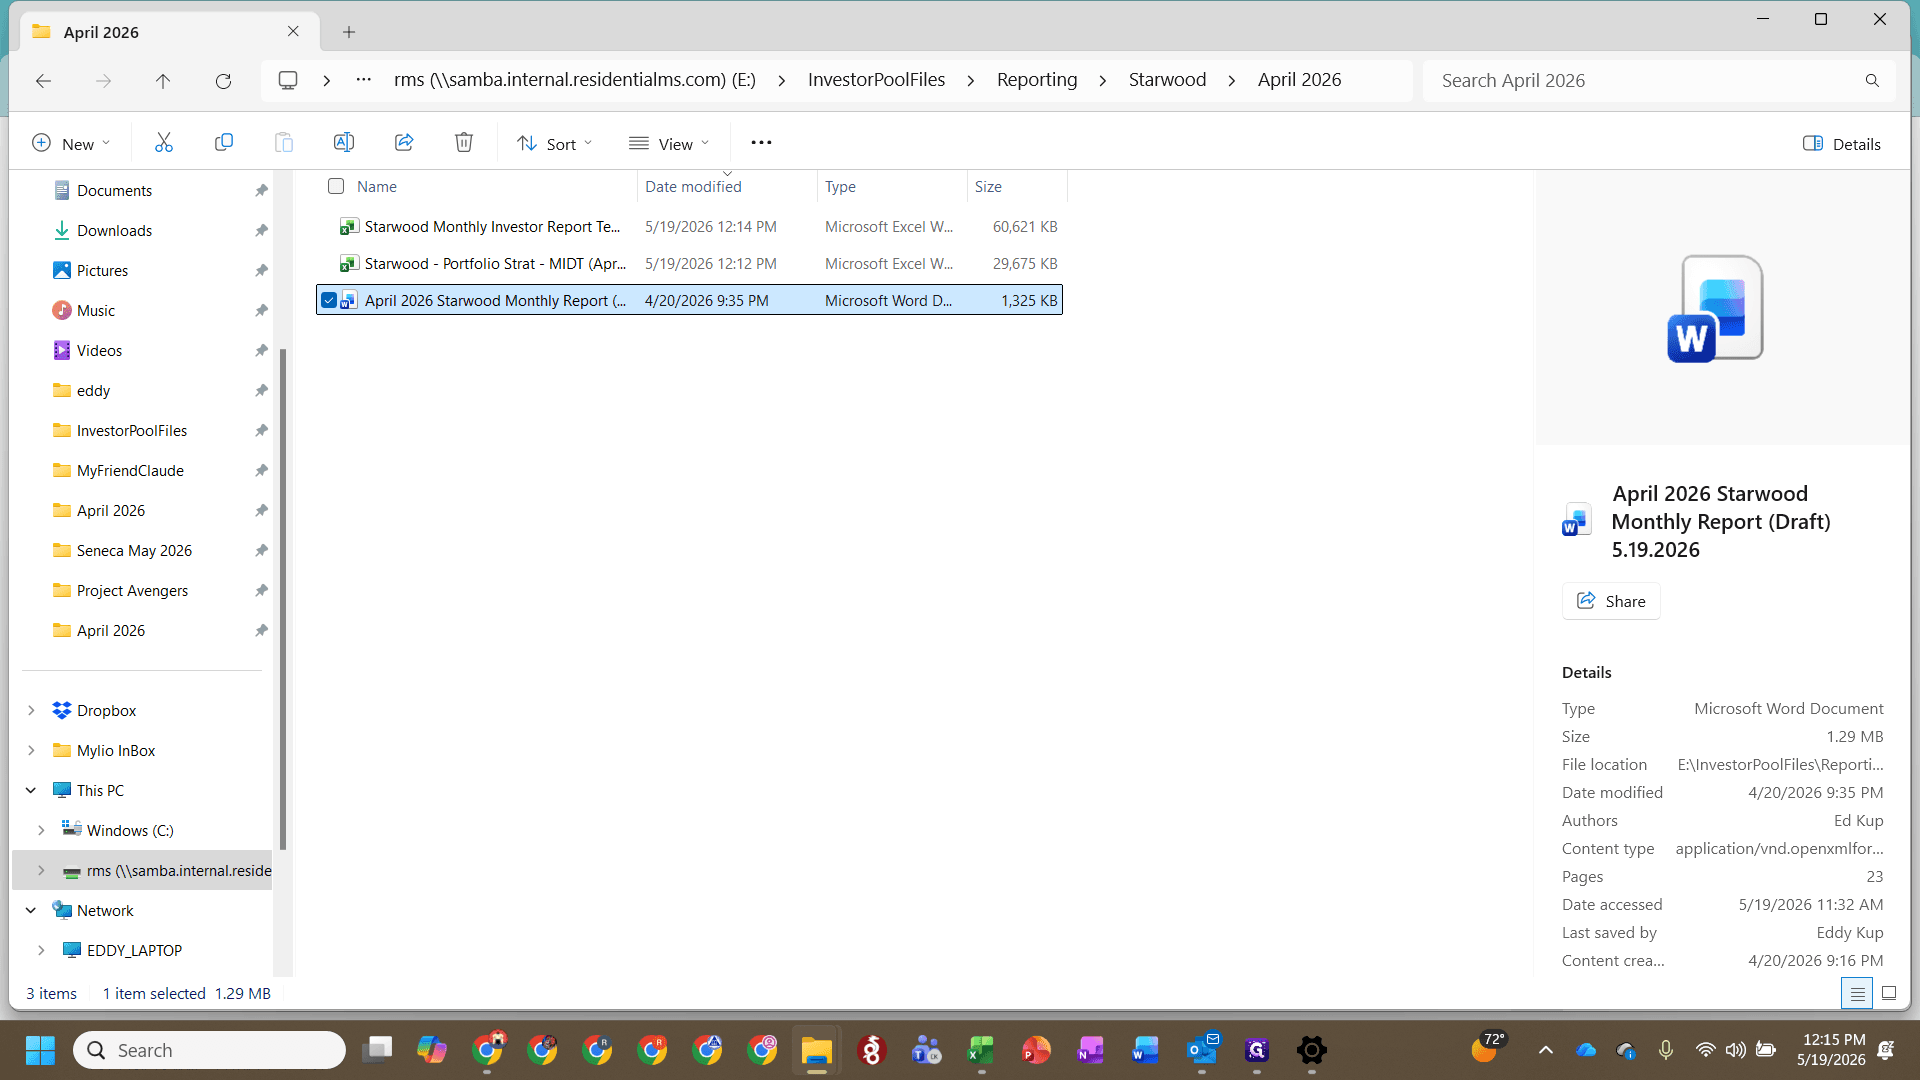Expand the Dropbox tree node
Image resolution: width=1920 pixels, height=1080 pixels.
pyautogui.click(x=31, y=710)
